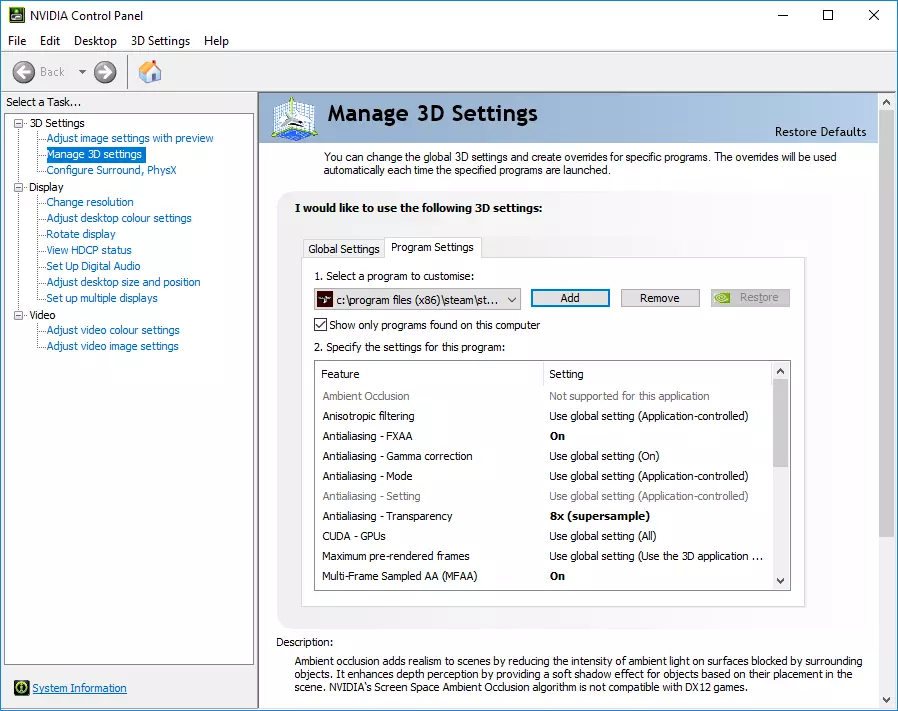Image resolution: width=898 pixels, height=711 pixels.
Task: Click the Manage 3D Settings header icon
Action: coord(294,118)
